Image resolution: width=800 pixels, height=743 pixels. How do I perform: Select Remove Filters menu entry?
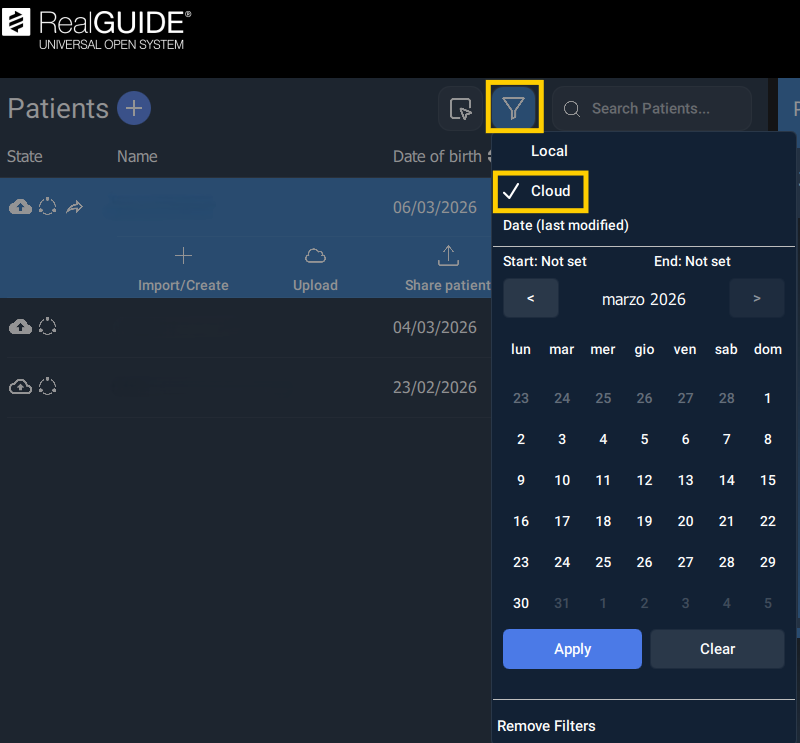(546, 726)
